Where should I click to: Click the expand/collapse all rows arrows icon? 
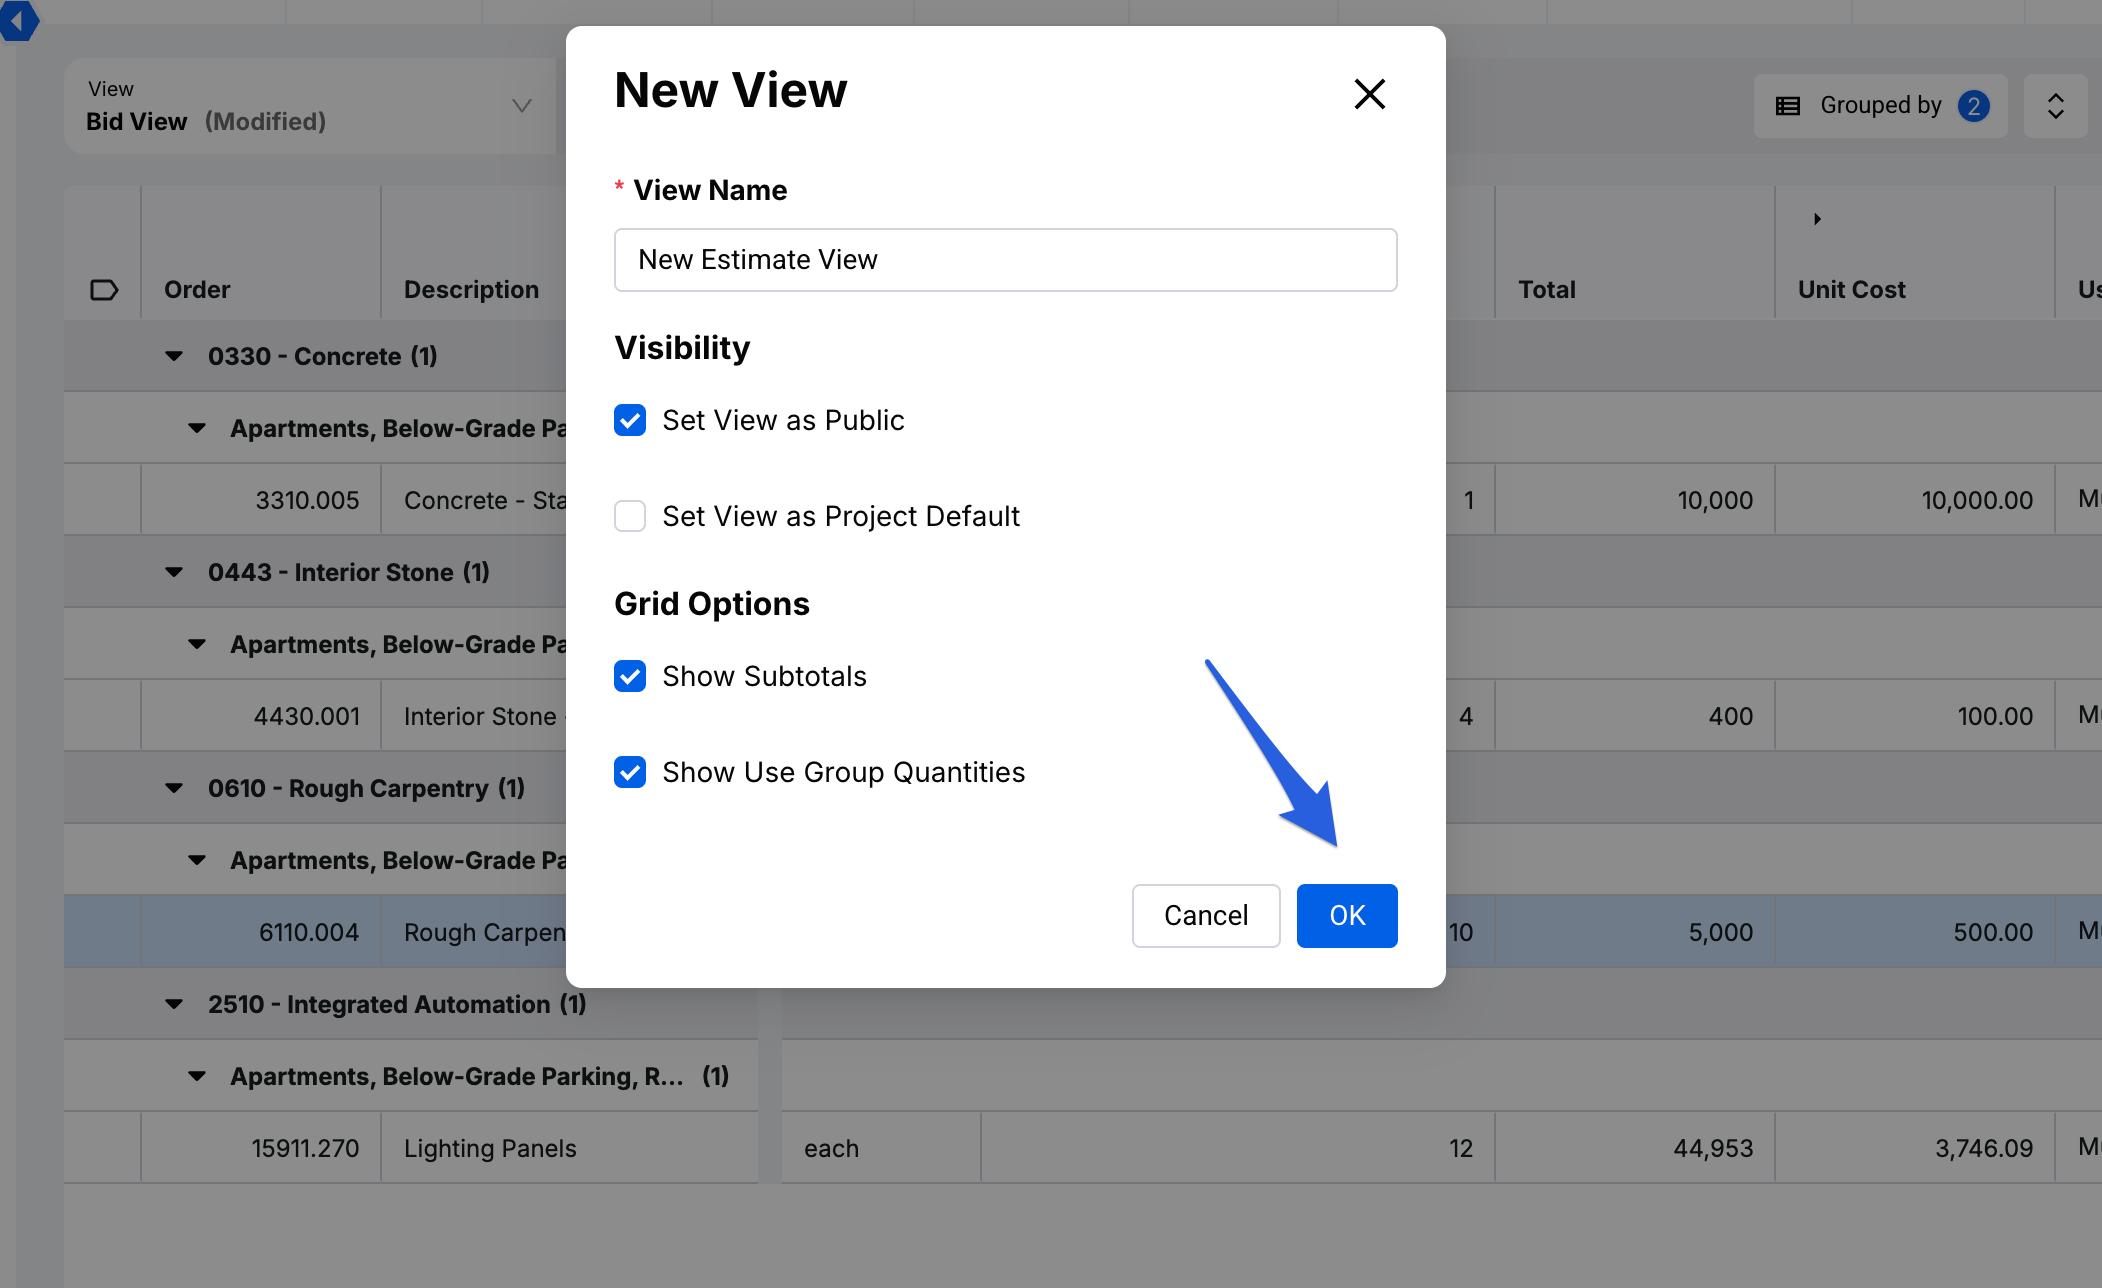(2055, 106)
